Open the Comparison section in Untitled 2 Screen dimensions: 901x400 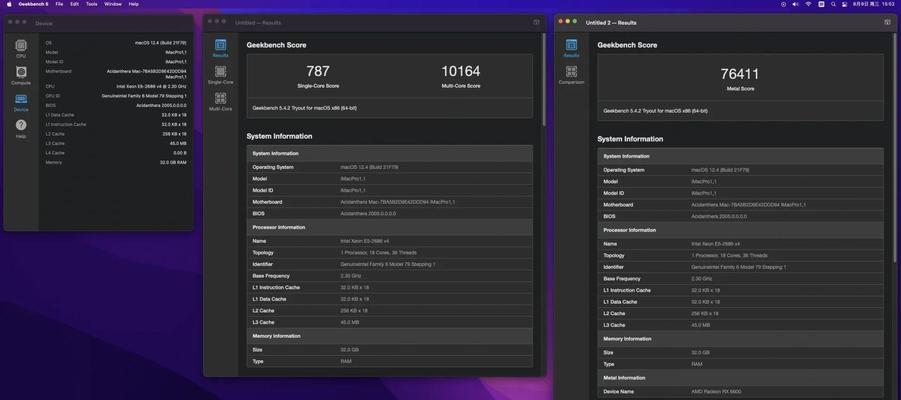pyautogui.click(x=571, y=75)
